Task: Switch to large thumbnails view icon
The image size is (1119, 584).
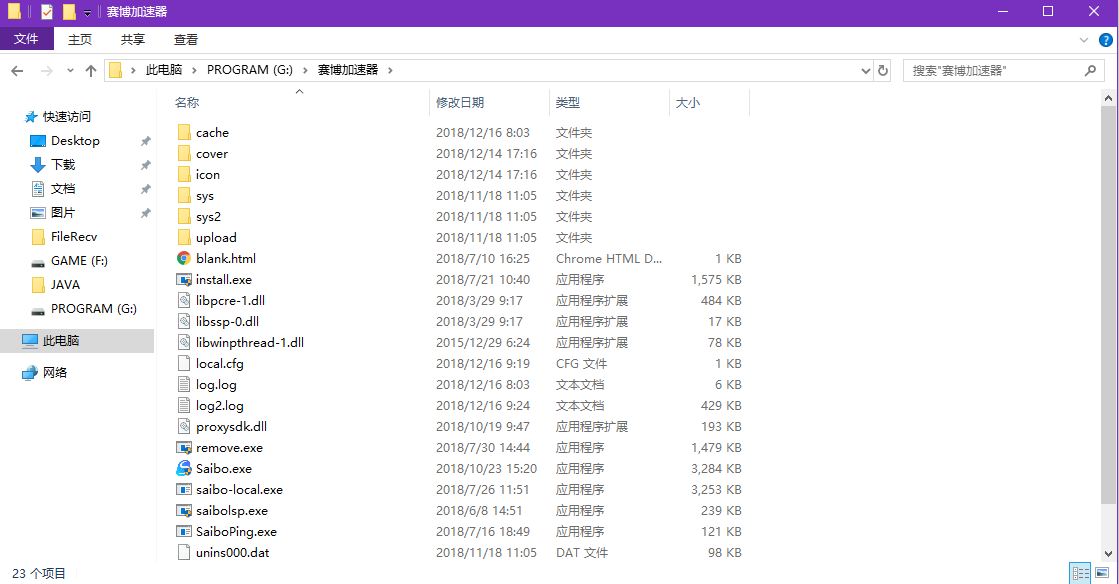Action: pyautogui.click(x=1102, y=573)
